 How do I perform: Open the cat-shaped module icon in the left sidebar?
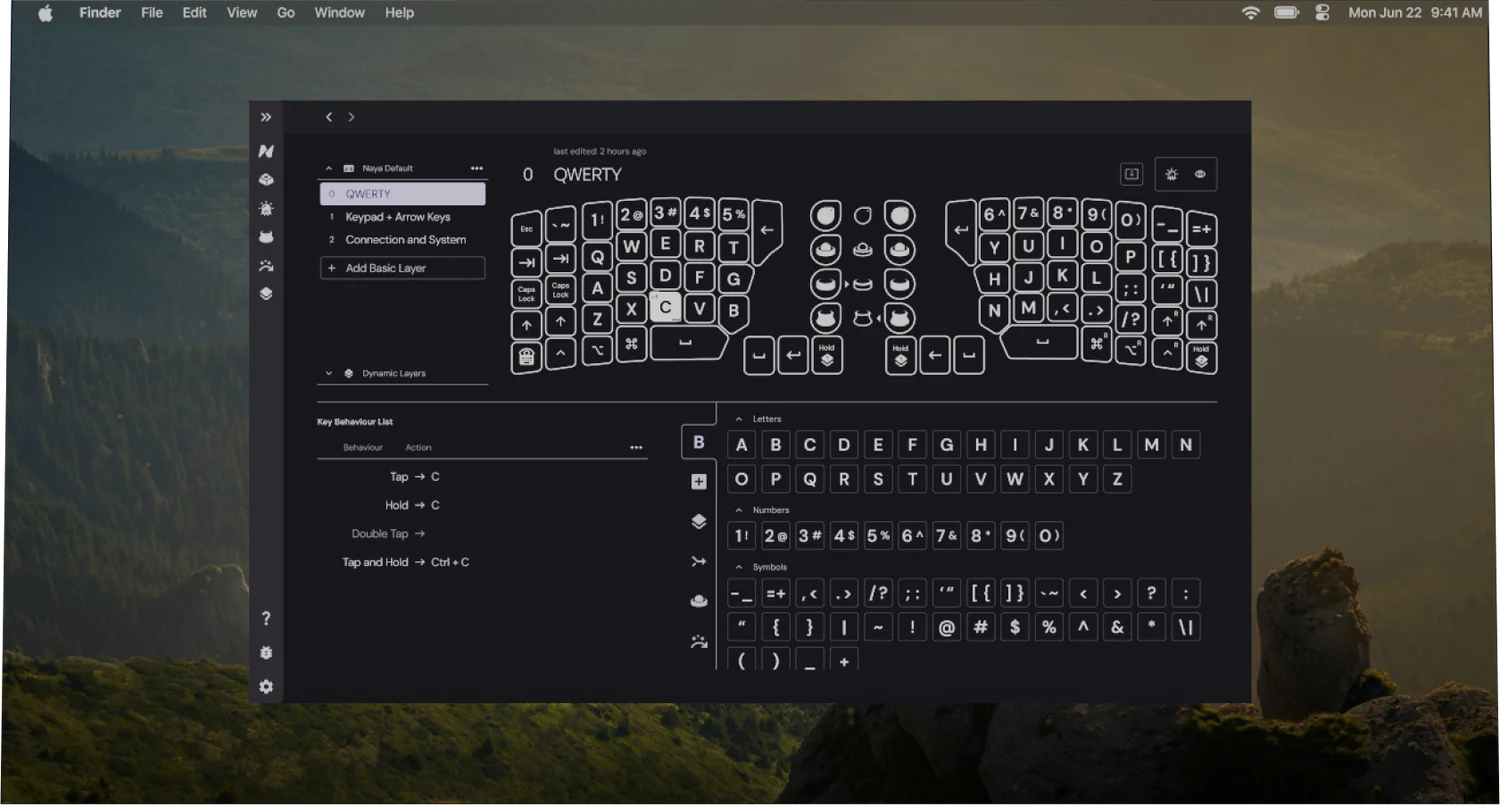(266, 237)
